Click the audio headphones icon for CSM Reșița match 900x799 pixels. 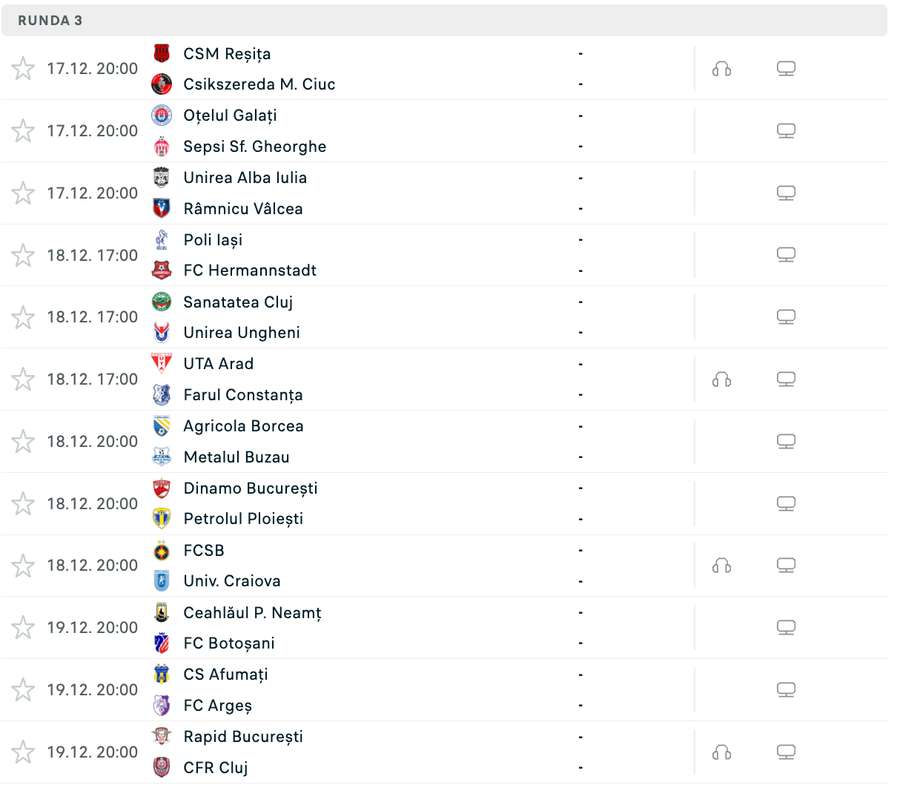[721, 69]
